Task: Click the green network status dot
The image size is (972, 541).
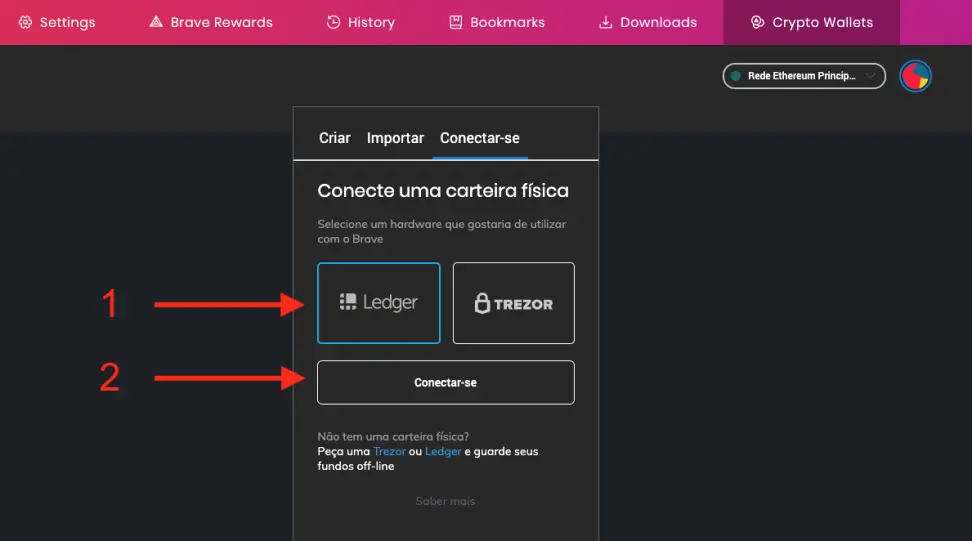Action: [736, 76]
